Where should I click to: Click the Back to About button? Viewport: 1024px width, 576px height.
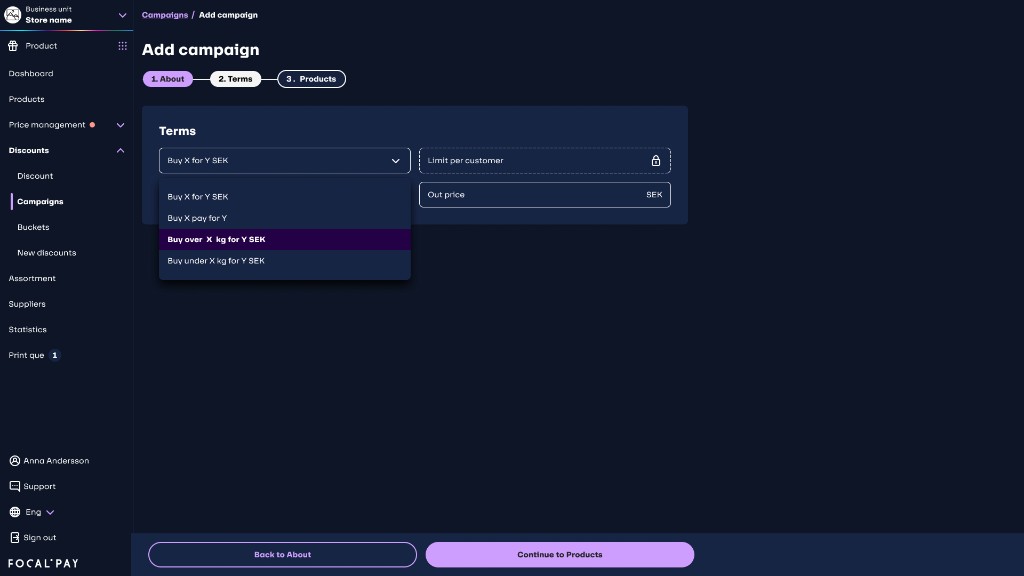pos(282,554)
